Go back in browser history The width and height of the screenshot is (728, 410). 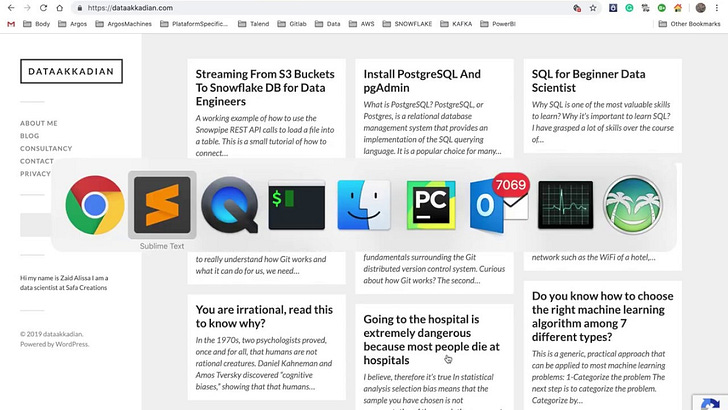tap(11, 8)
